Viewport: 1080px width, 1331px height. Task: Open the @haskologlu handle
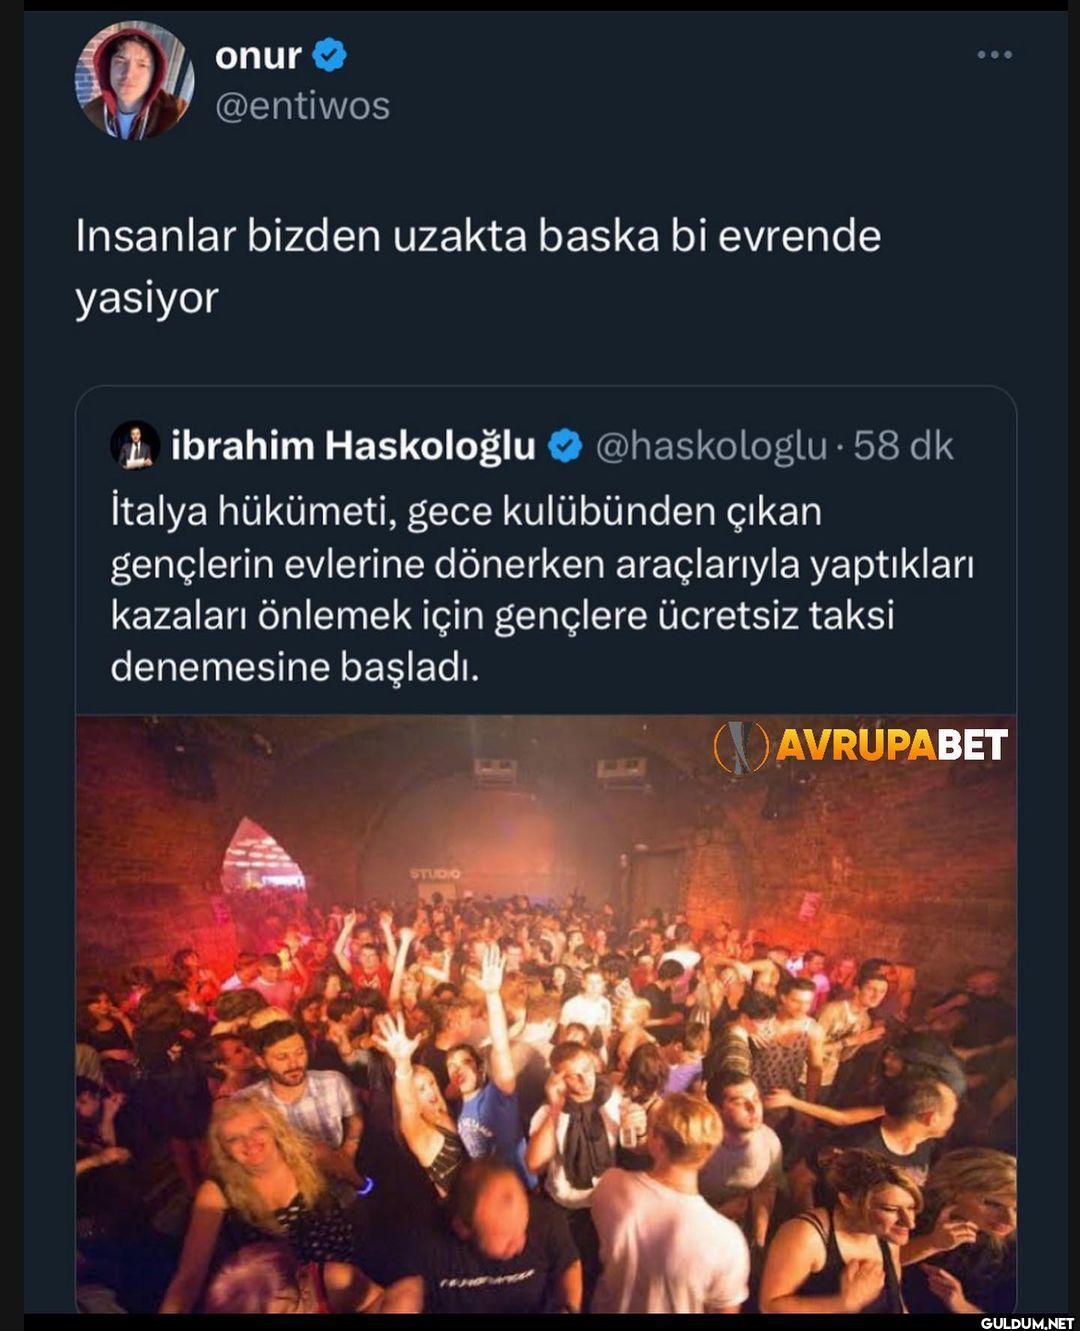pyautogui.click(x=711, y=446)
